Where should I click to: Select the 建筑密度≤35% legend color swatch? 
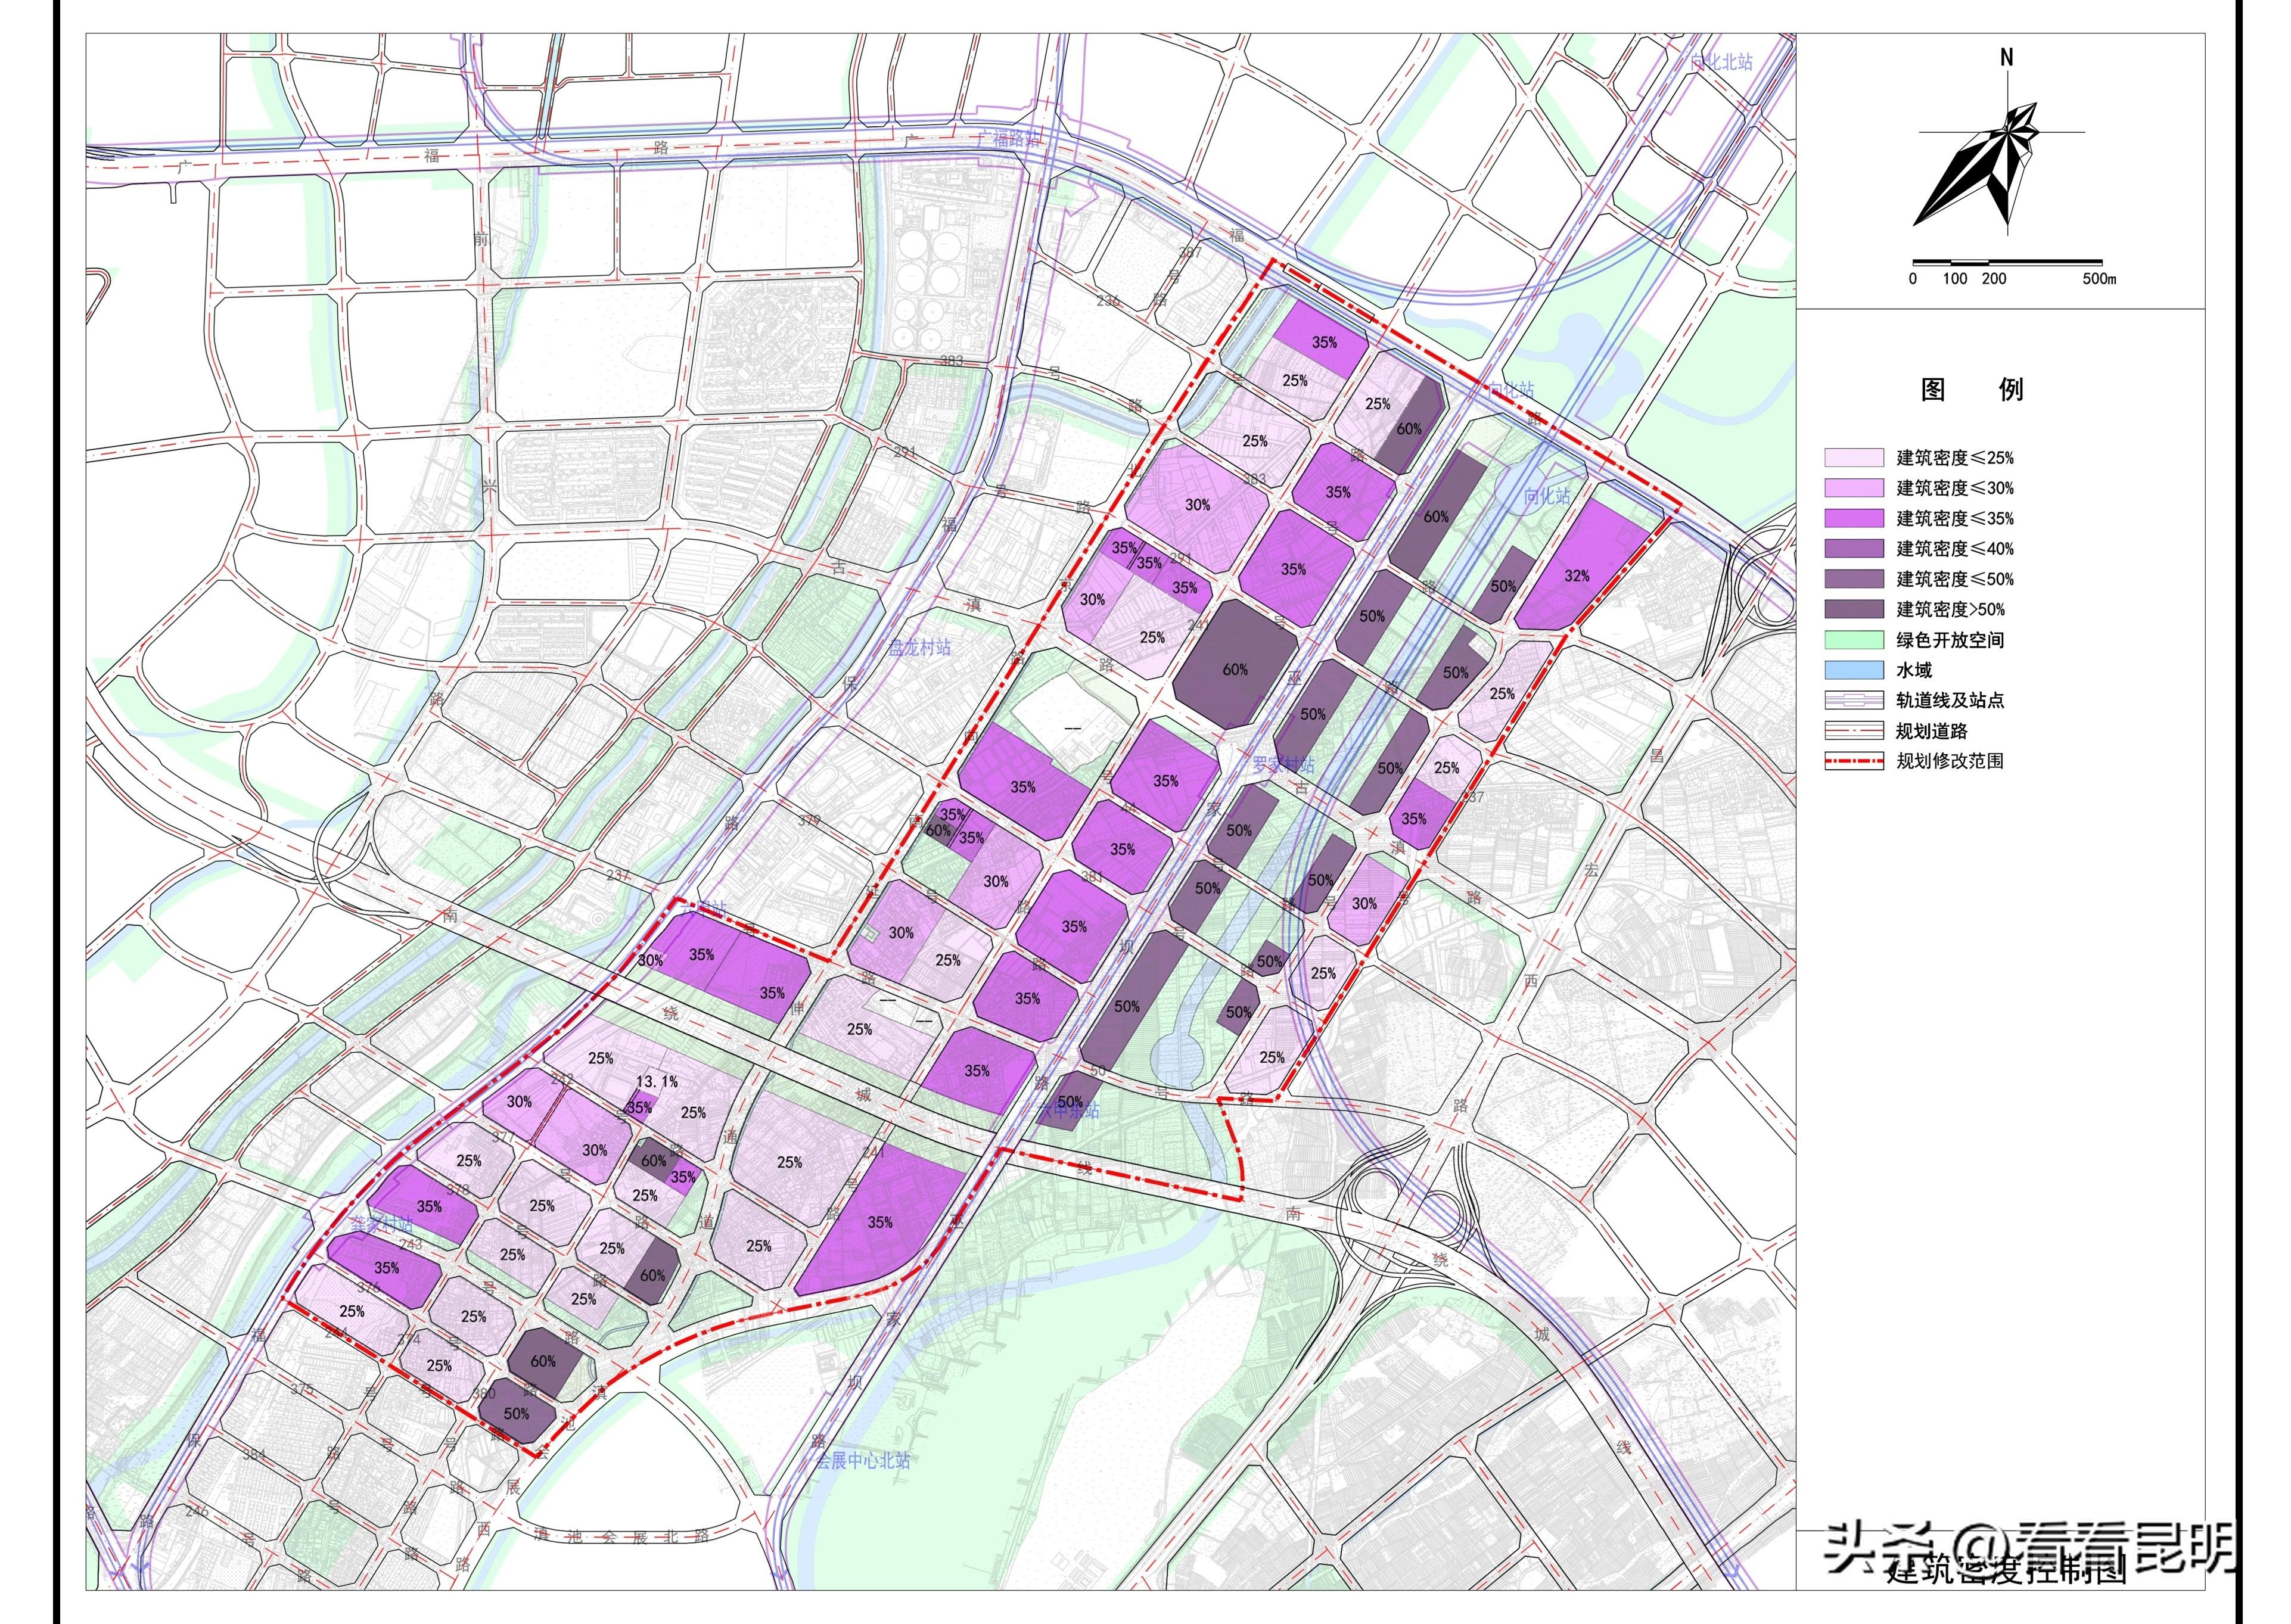point(1854,518)
